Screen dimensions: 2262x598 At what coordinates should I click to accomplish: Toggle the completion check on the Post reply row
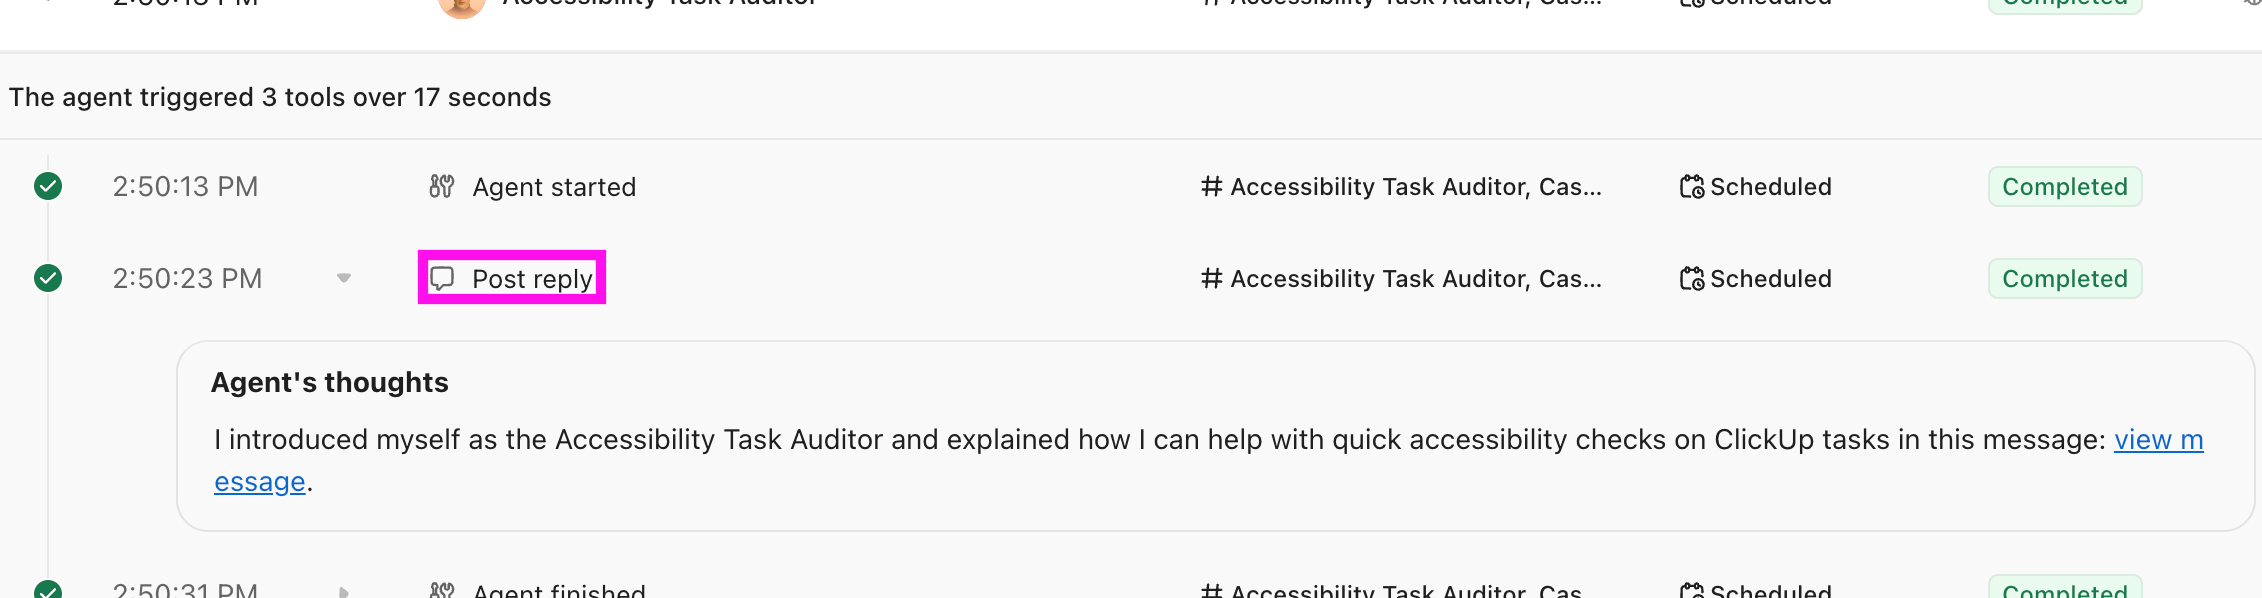click(47, 278)
